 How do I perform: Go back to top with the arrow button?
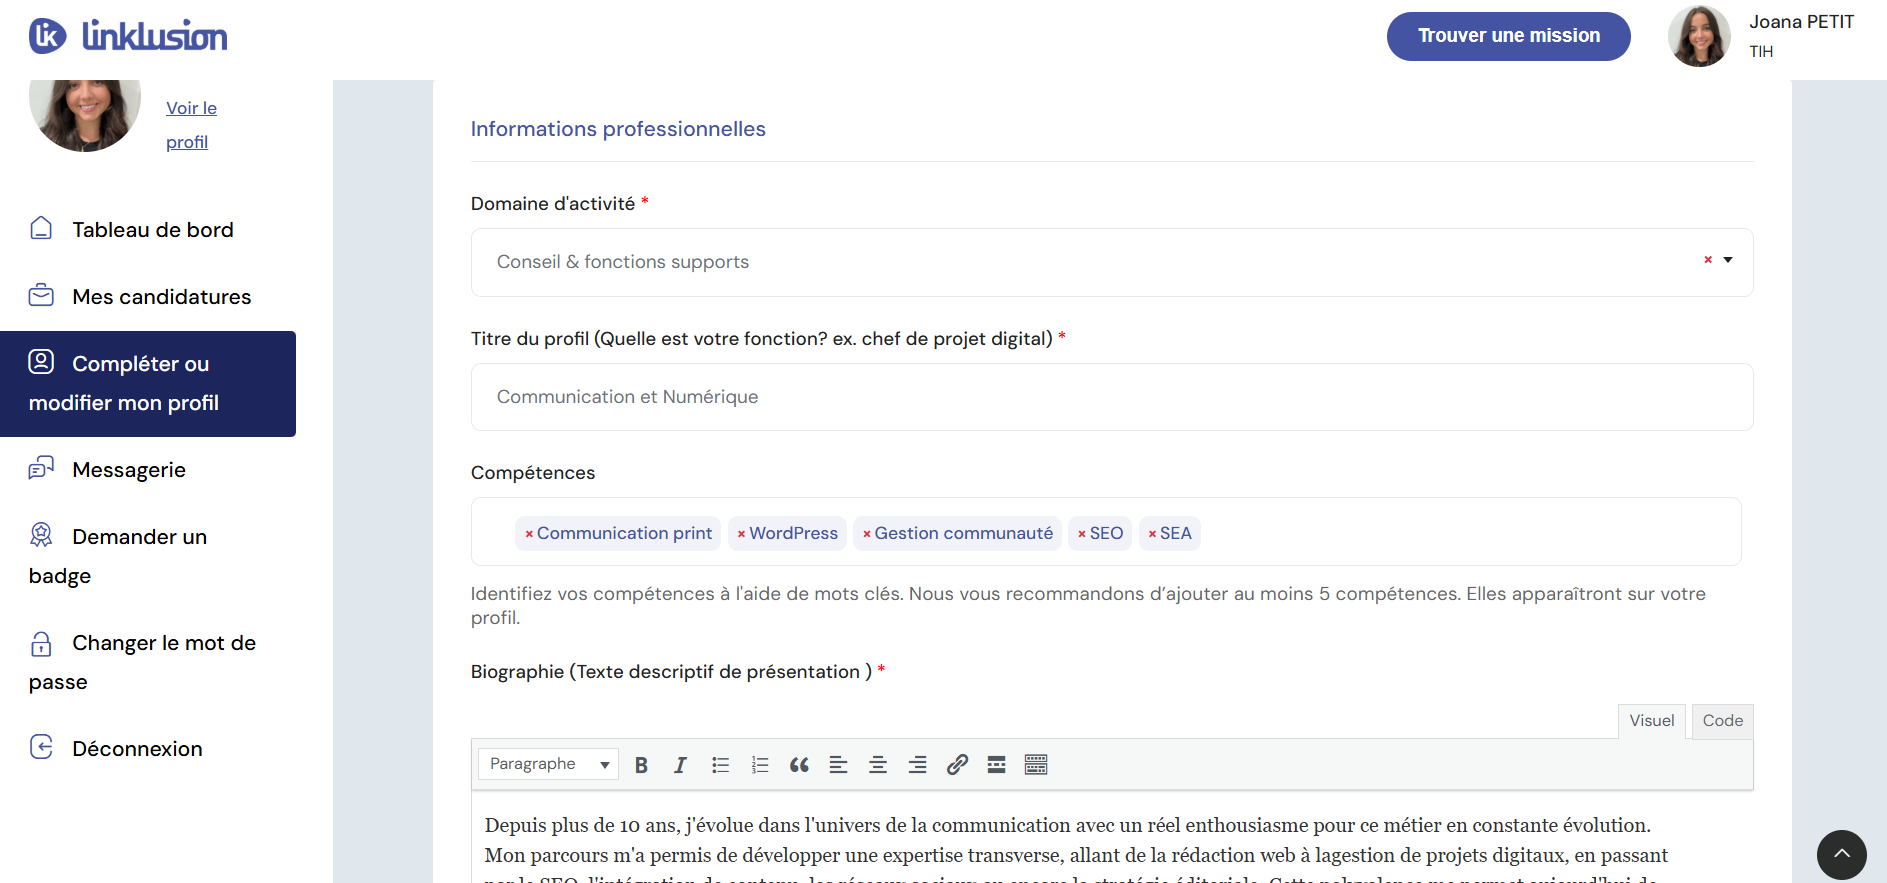(1842, 855)
